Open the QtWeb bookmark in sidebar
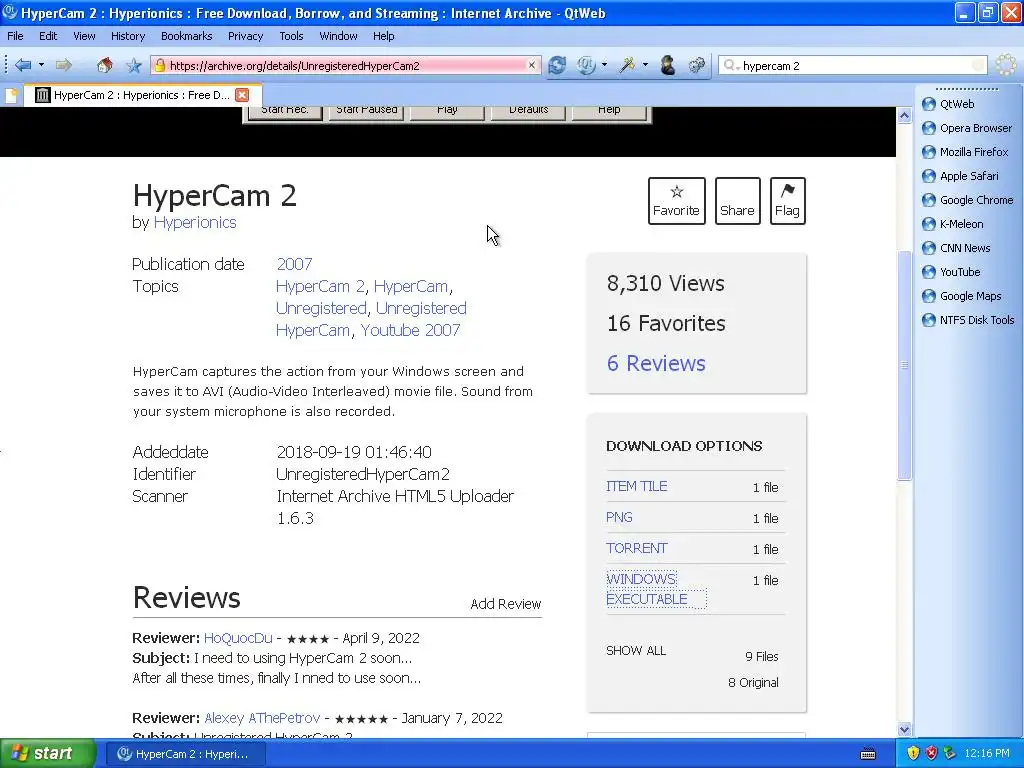 coord(948,104)
